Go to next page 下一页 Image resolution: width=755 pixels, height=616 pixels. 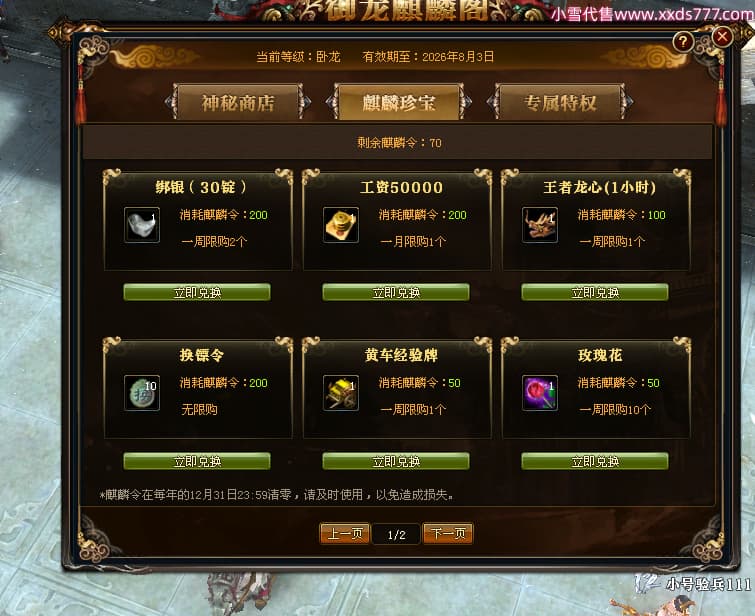448,534
